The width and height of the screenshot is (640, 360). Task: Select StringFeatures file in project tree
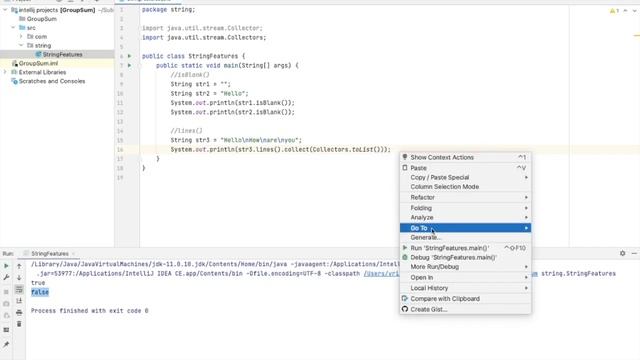tap(62, 54)
